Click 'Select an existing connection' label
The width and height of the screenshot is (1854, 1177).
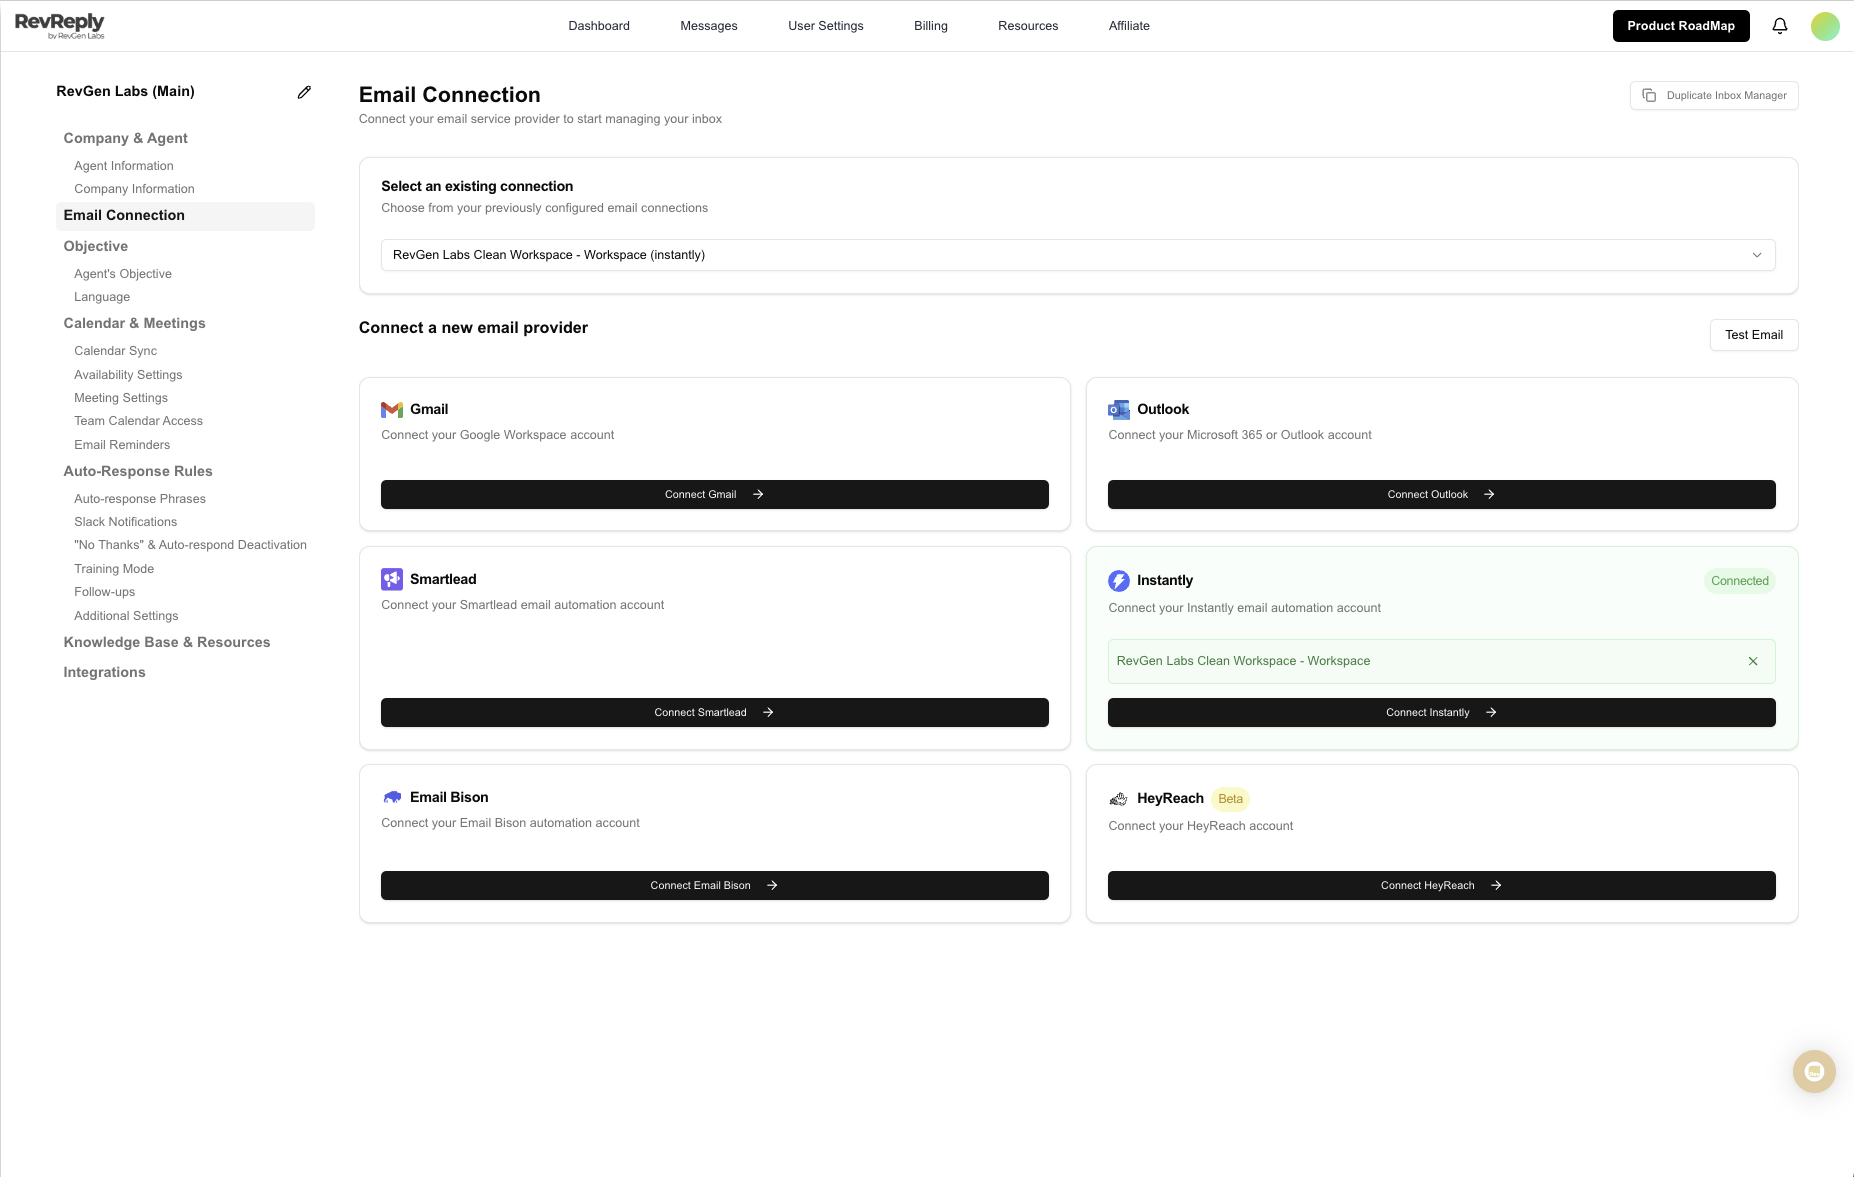click(x=477, y=187)
